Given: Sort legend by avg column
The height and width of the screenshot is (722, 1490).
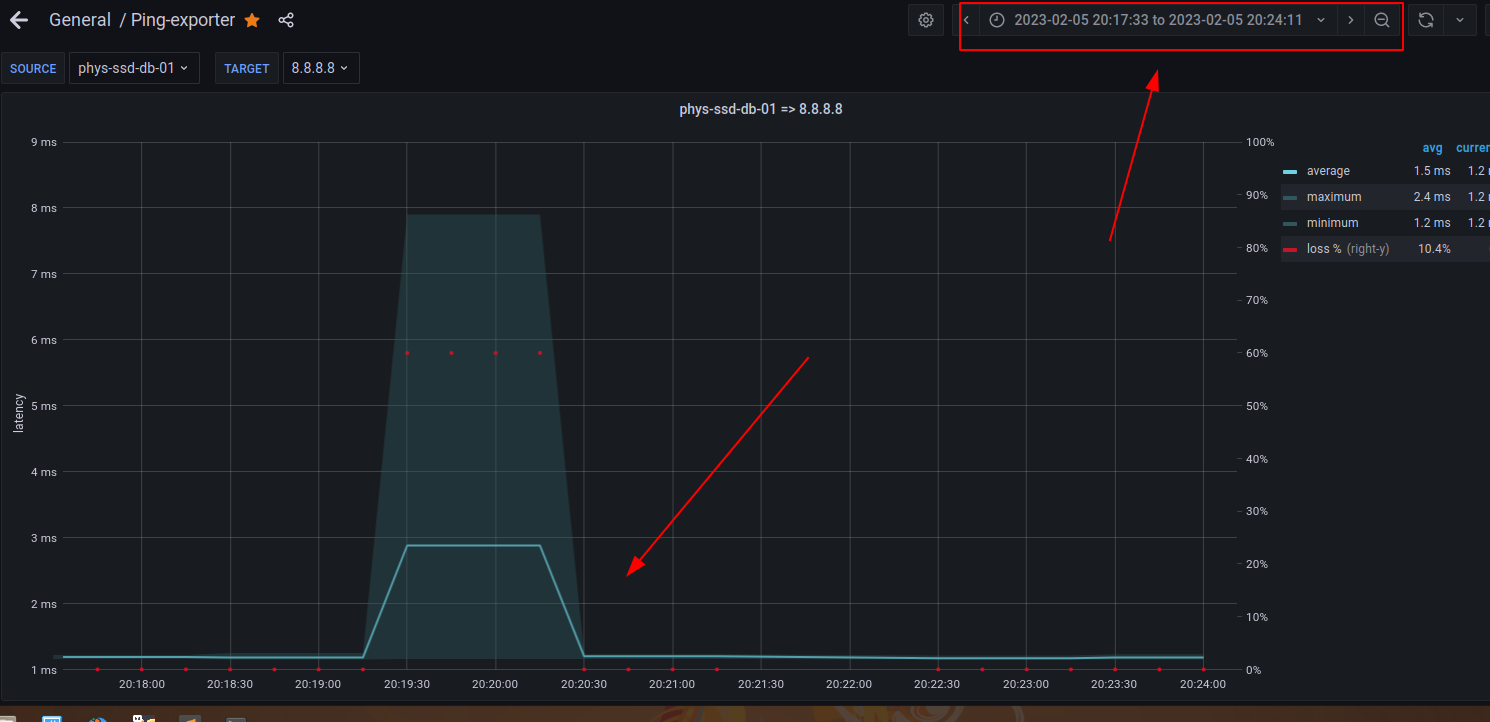Looking at the screenshot, I should (1433, 148).
